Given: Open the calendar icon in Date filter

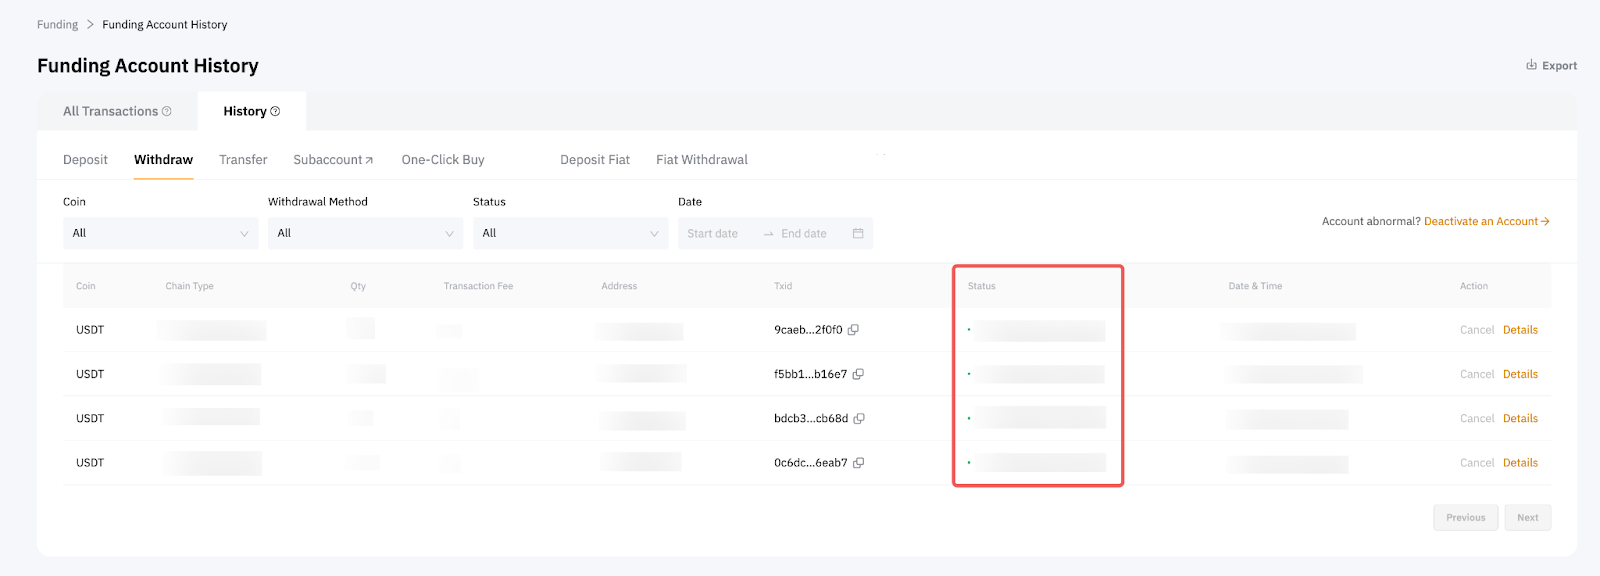Looking at the screenshot, I should coord(858,233).
